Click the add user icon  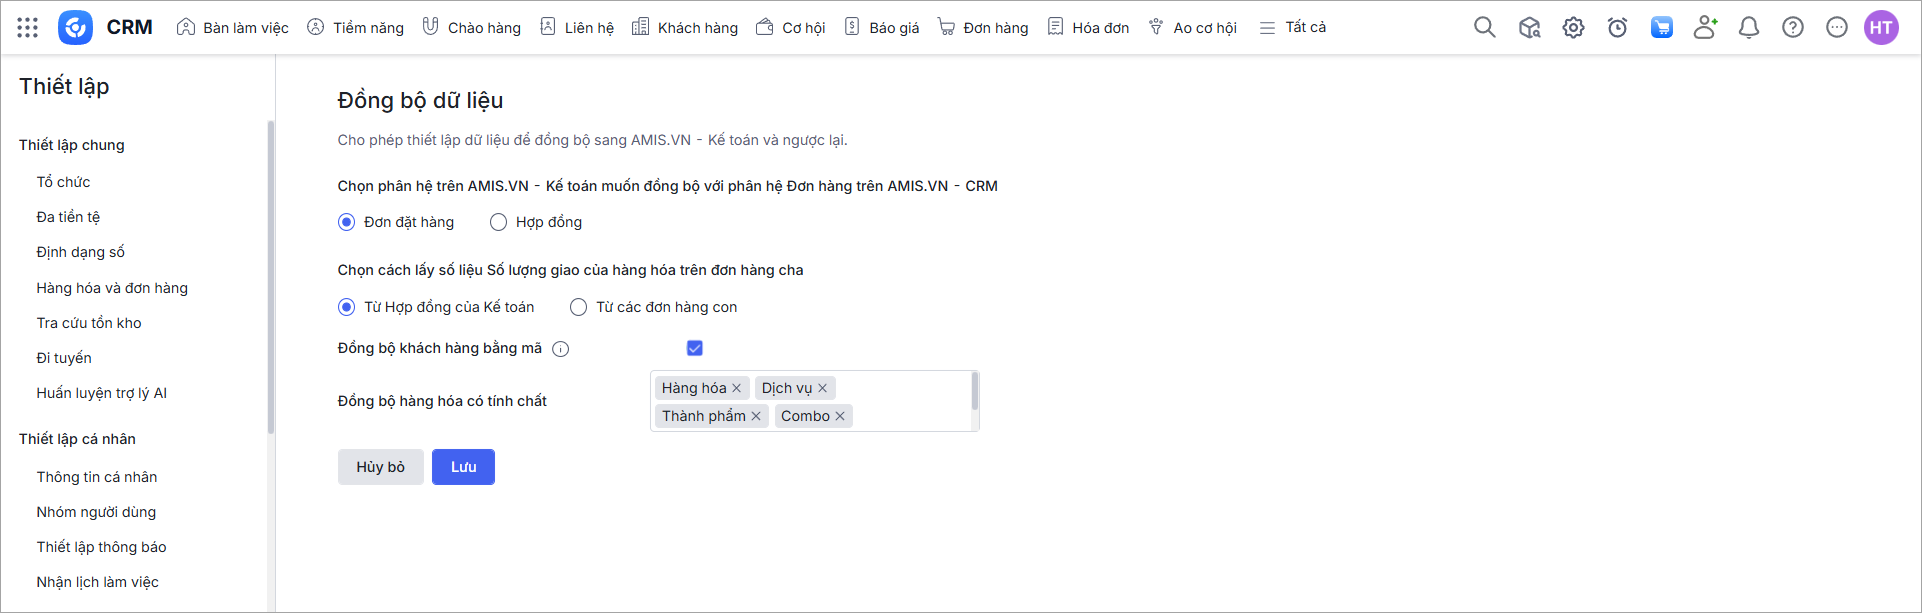(x=1705, y=28)
